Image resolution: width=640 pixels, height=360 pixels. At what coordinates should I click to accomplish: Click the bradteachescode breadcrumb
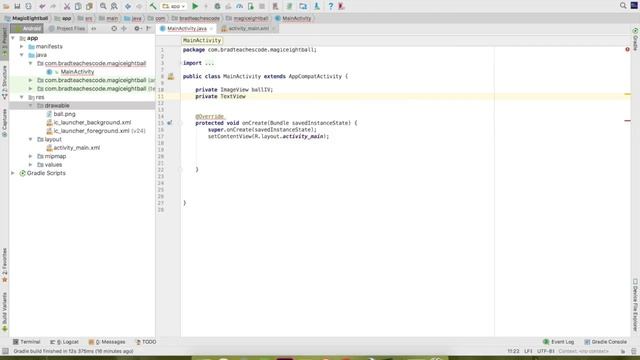pyautogui.click(x=196, y=18)
